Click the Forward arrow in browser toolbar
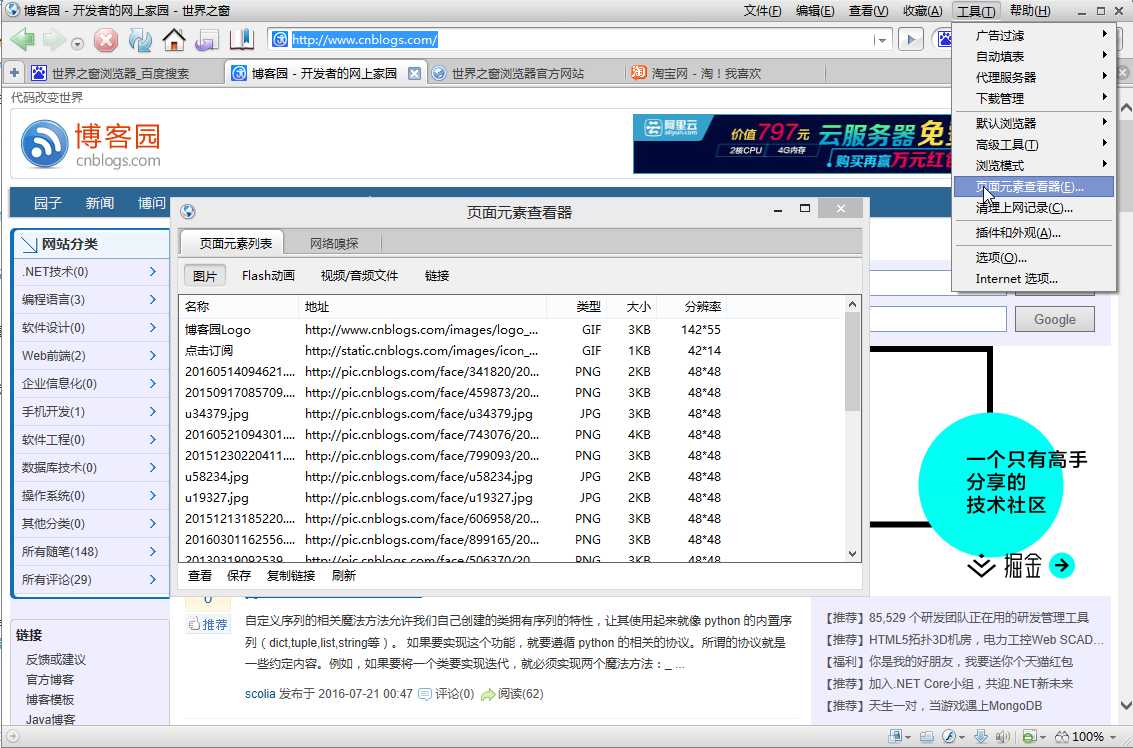This screenshot has width=1133, height=748. (54, 40)
